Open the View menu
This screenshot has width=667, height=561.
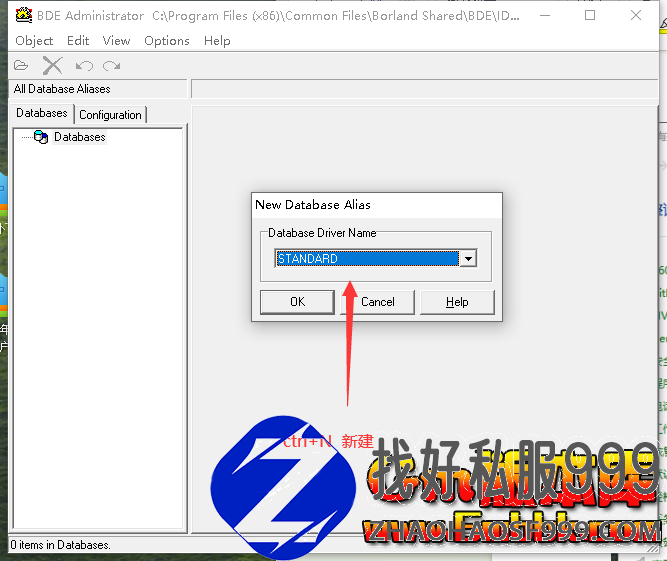point(116,41)
